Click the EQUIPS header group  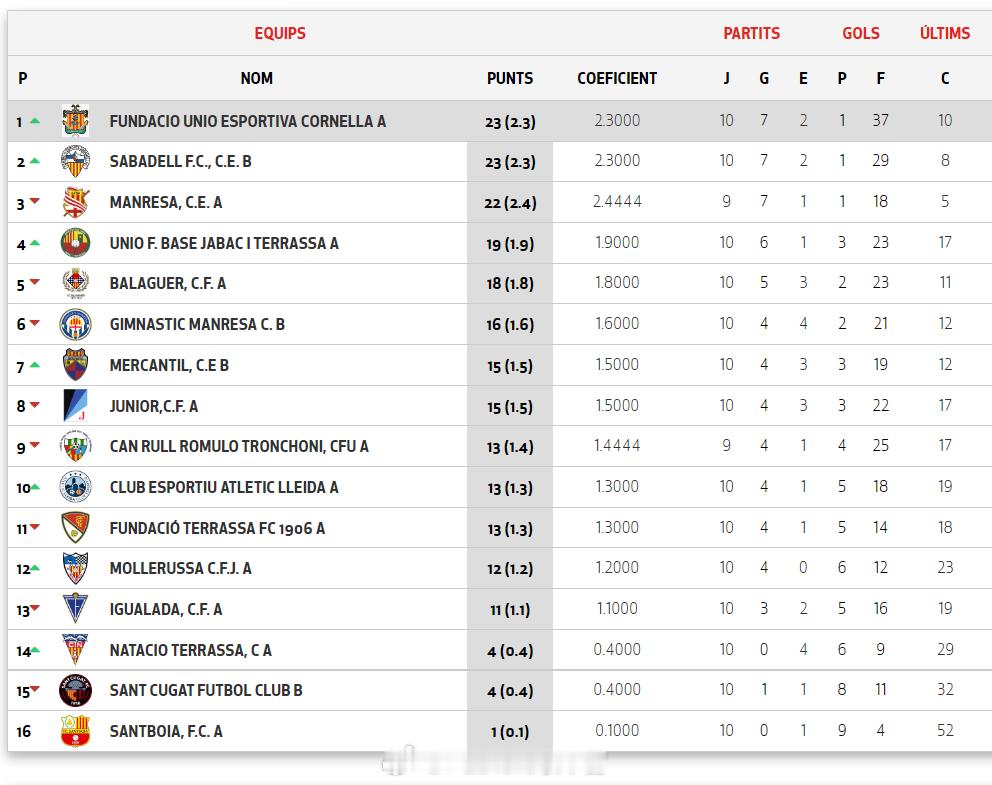pos(280,34)
